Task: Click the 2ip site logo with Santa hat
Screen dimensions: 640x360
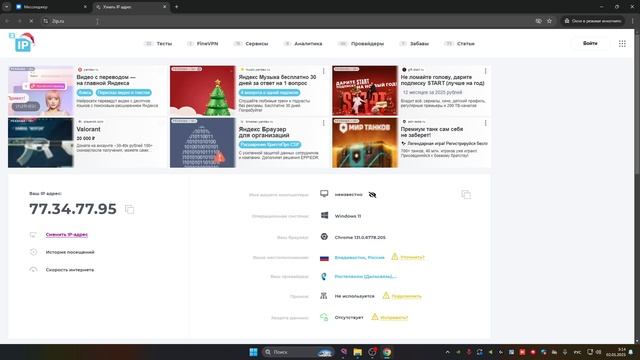Action: 22,42
